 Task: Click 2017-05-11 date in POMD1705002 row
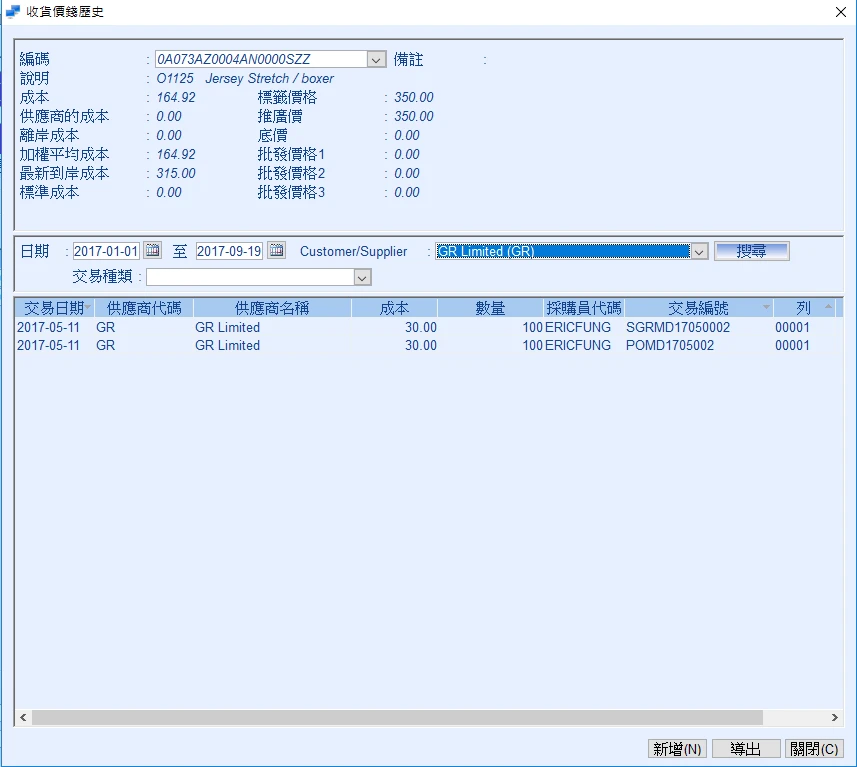(x=48, y=345)
